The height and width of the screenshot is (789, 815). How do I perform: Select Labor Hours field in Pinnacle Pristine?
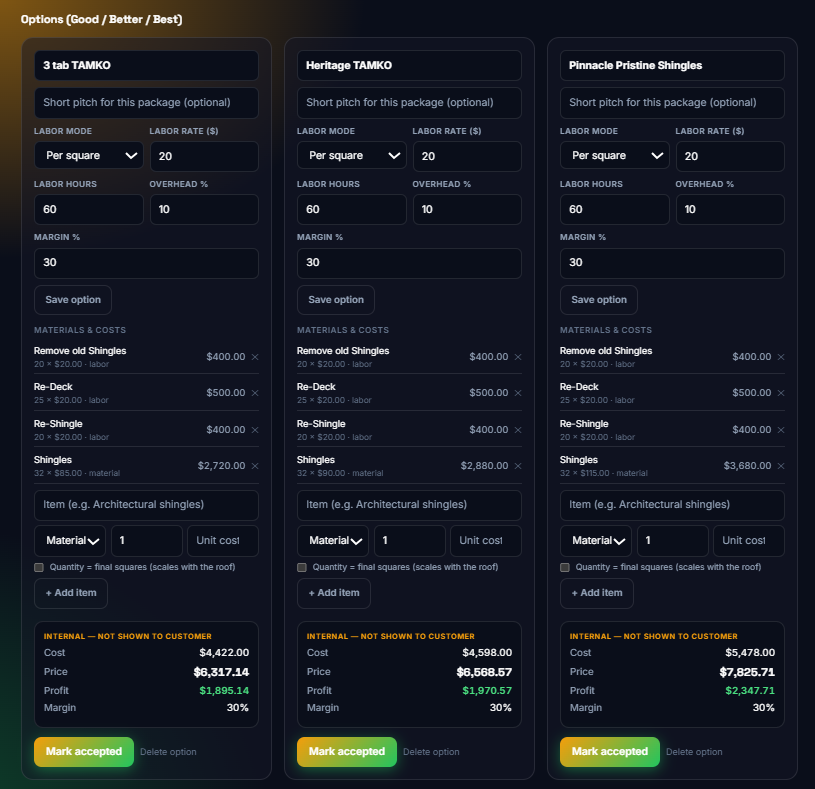point(615,209)
